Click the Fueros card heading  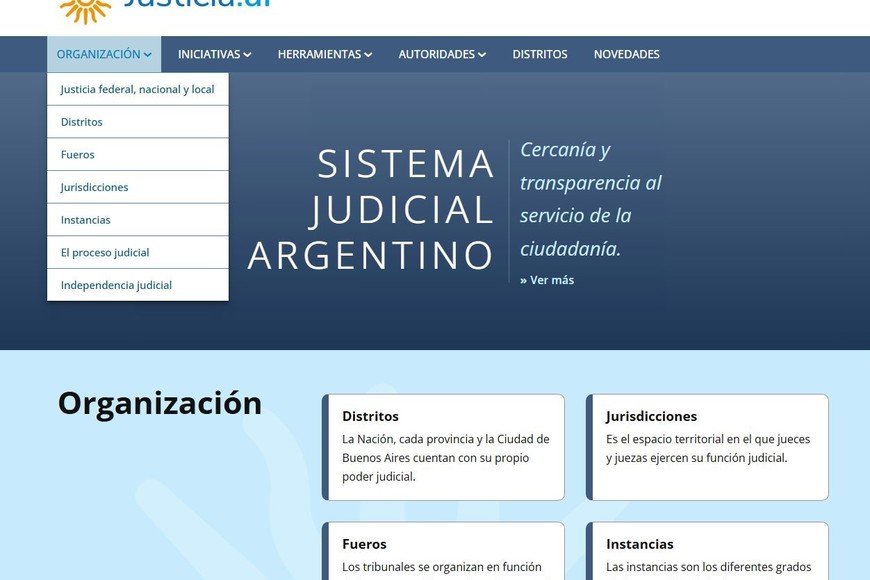pos(364,544)
